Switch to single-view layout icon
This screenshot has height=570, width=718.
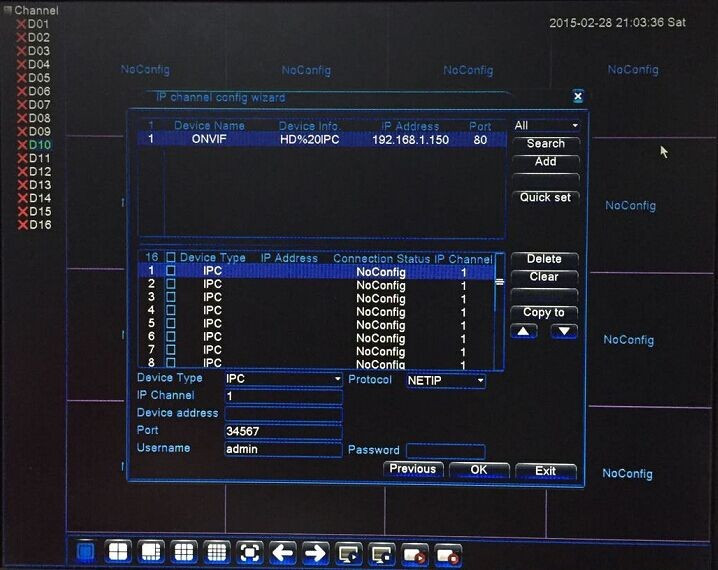coord(86,552)
